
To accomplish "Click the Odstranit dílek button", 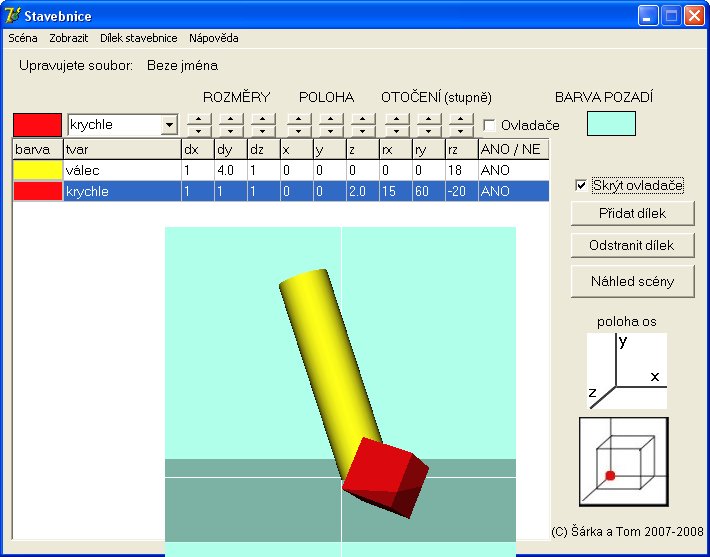I will click(x=632, y=245).
